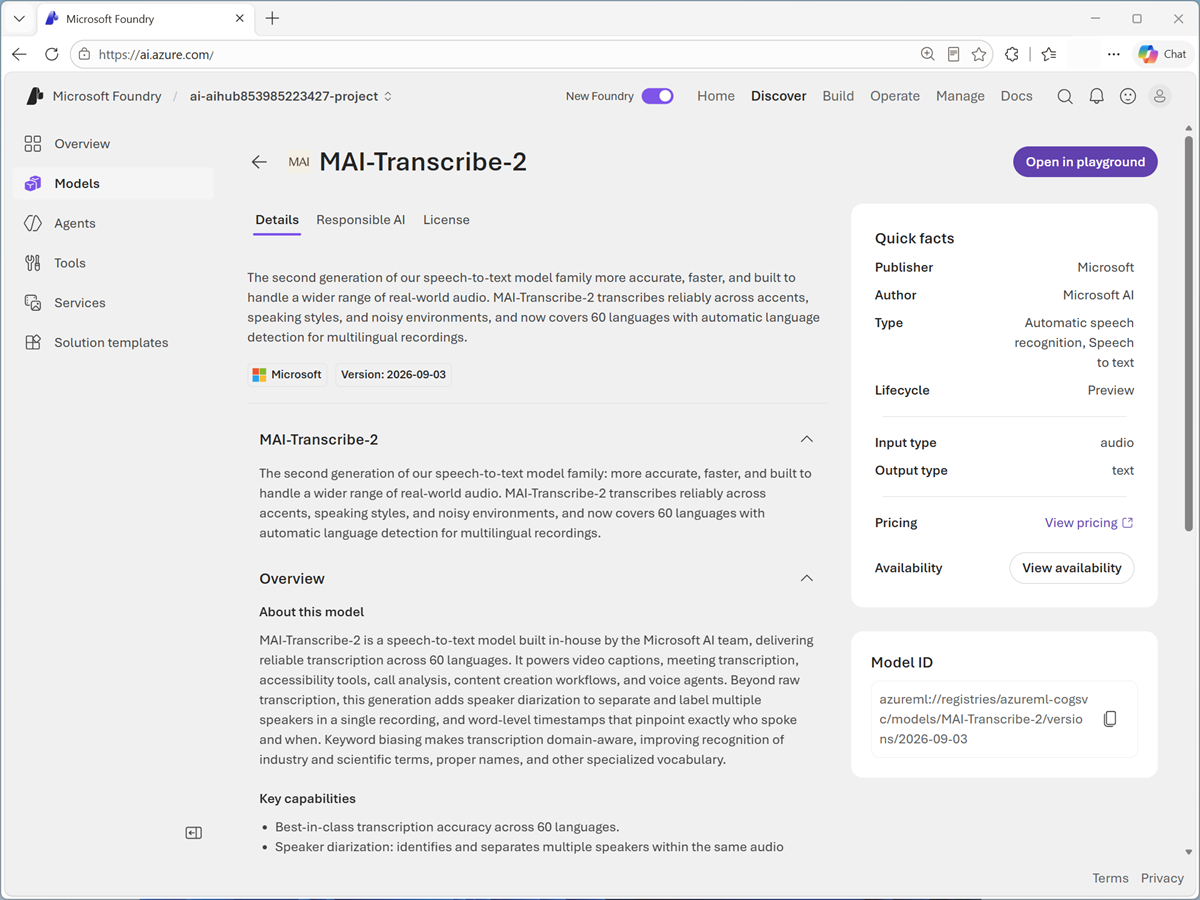The width and height of the screenshot is (1200, 900).
Task: Close the Microsoft Foundry browser tab
Action: (239, 18)
